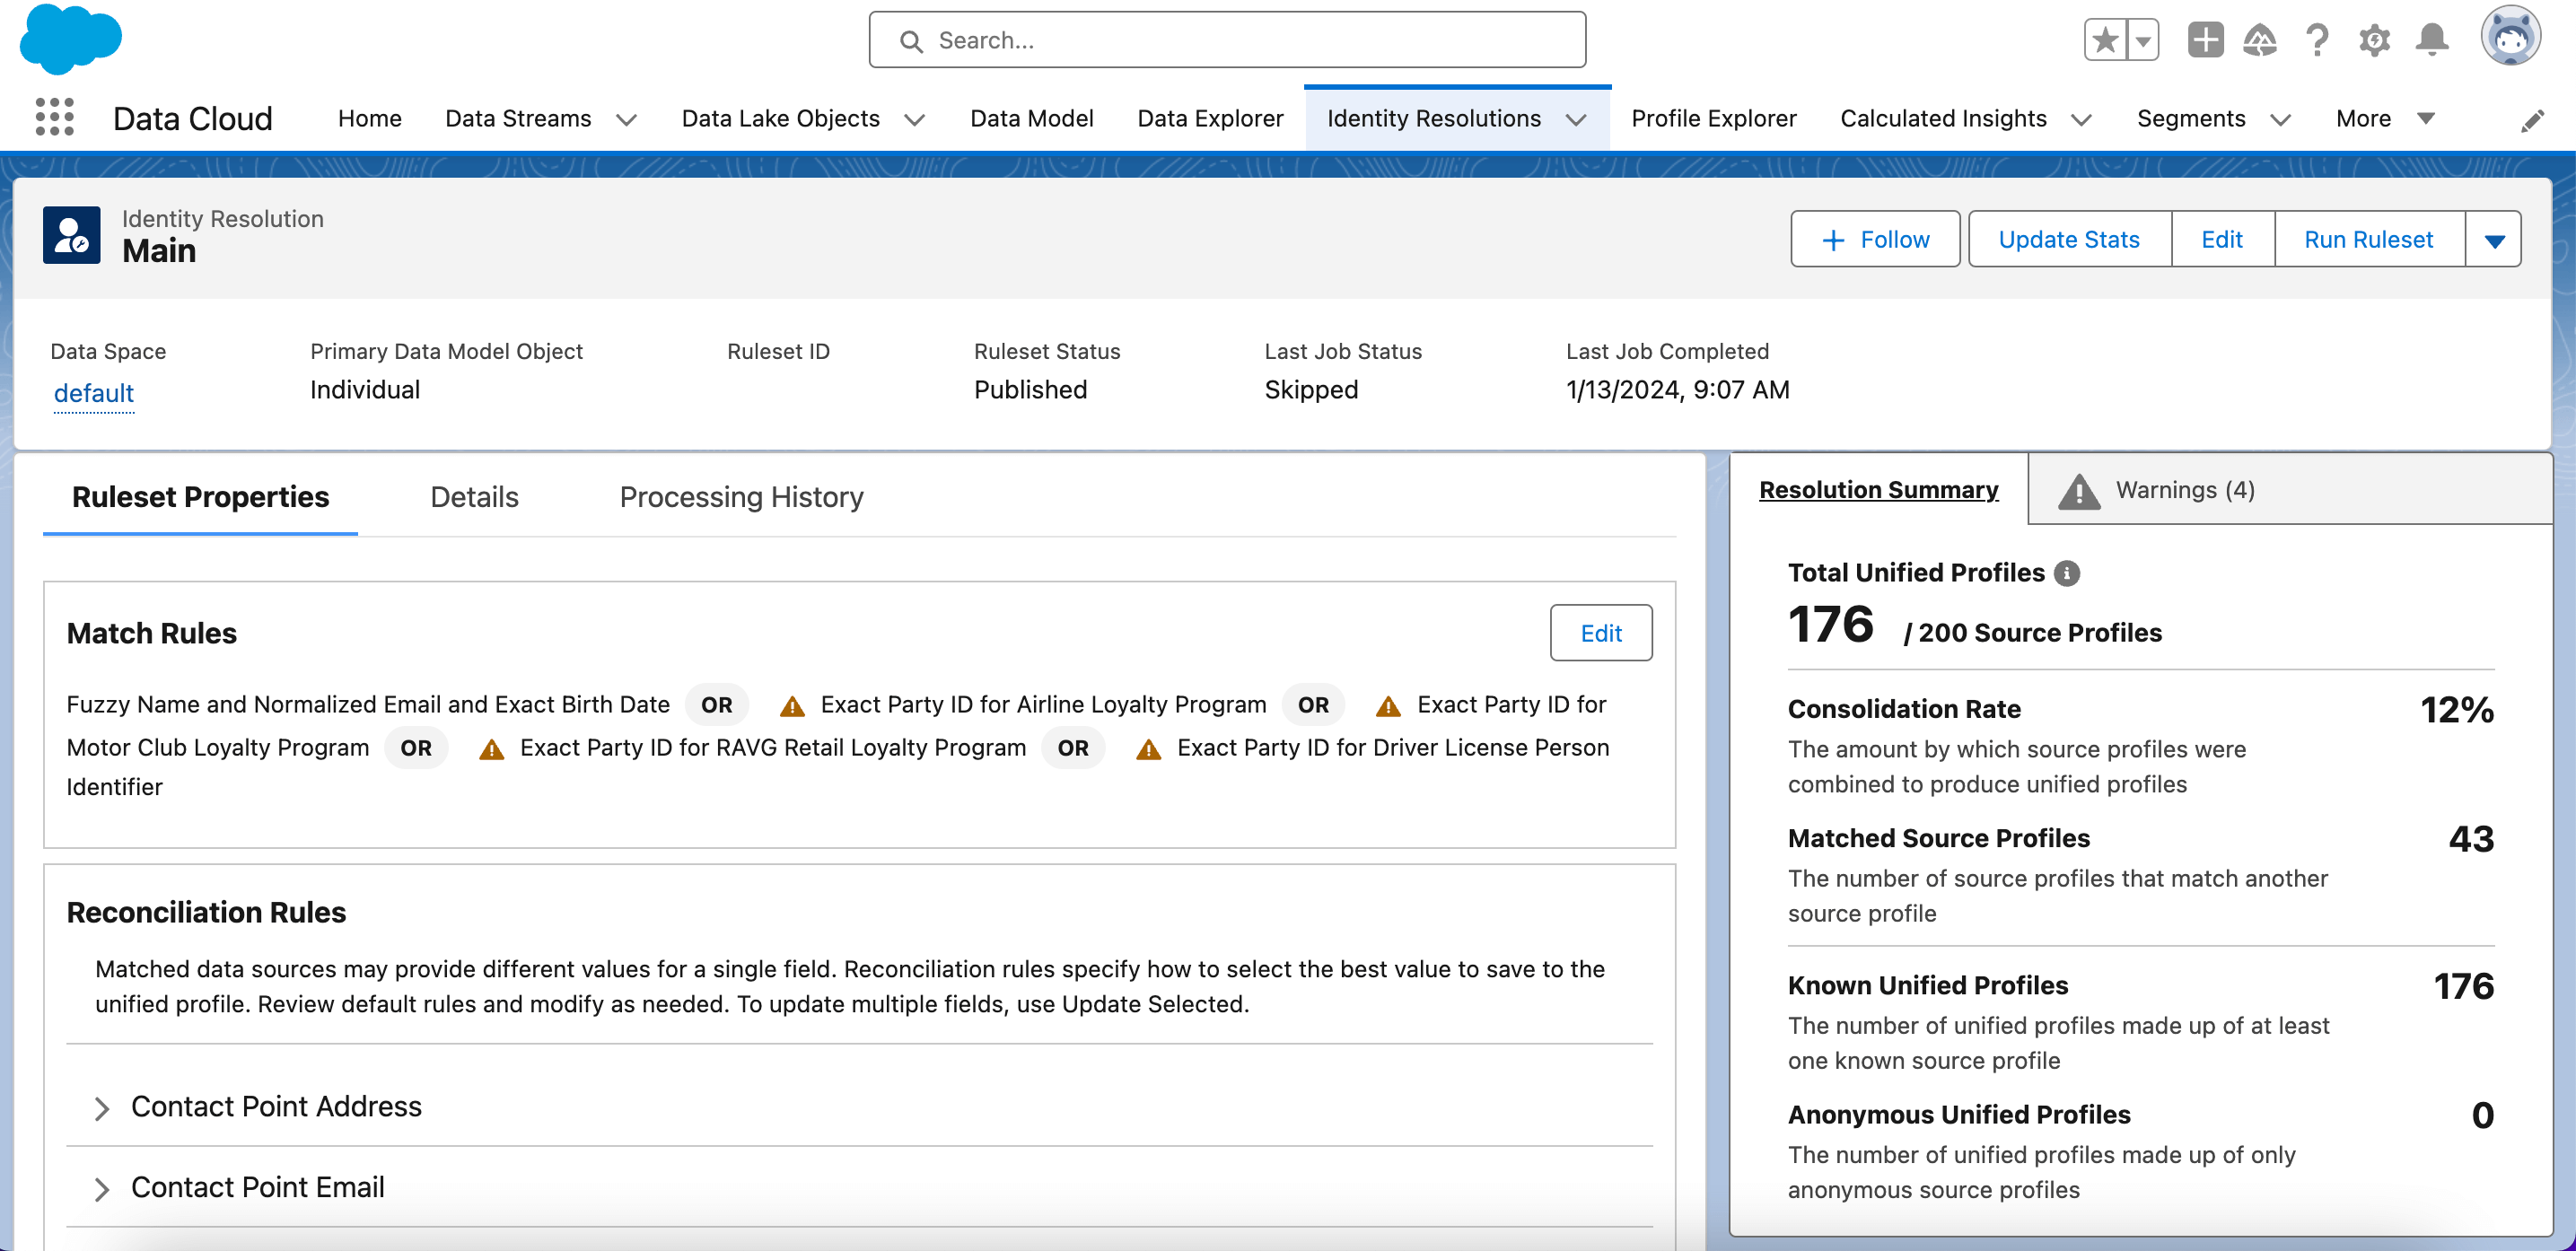Click Follow to track this ruleset
2576x1251 pixels.
(x=1874, y=238)
